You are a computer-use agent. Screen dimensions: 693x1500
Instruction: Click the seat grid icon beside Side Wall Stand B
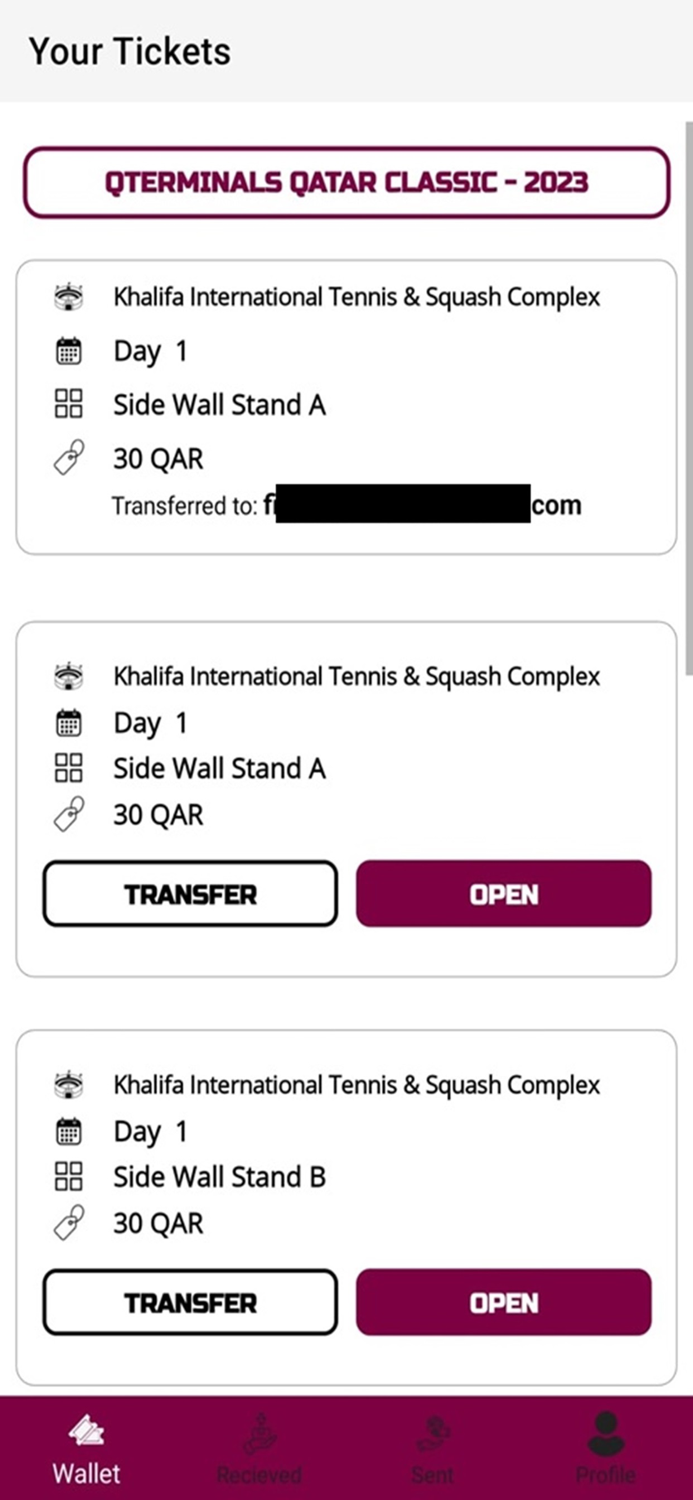click(x=68, y=1176)
